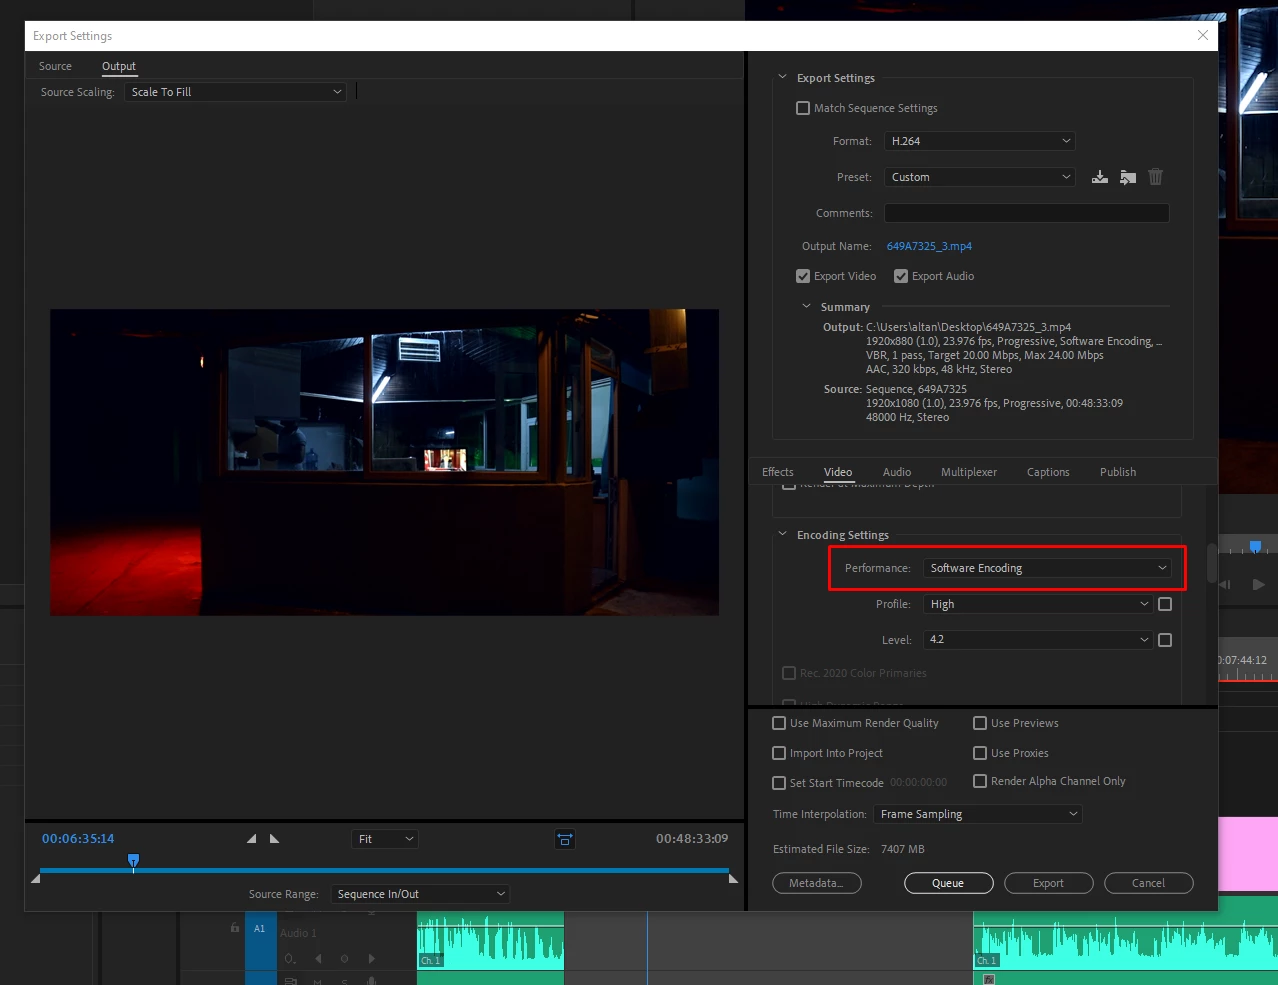Delete the selected preset with trash icon

(x=1155, y=177)
